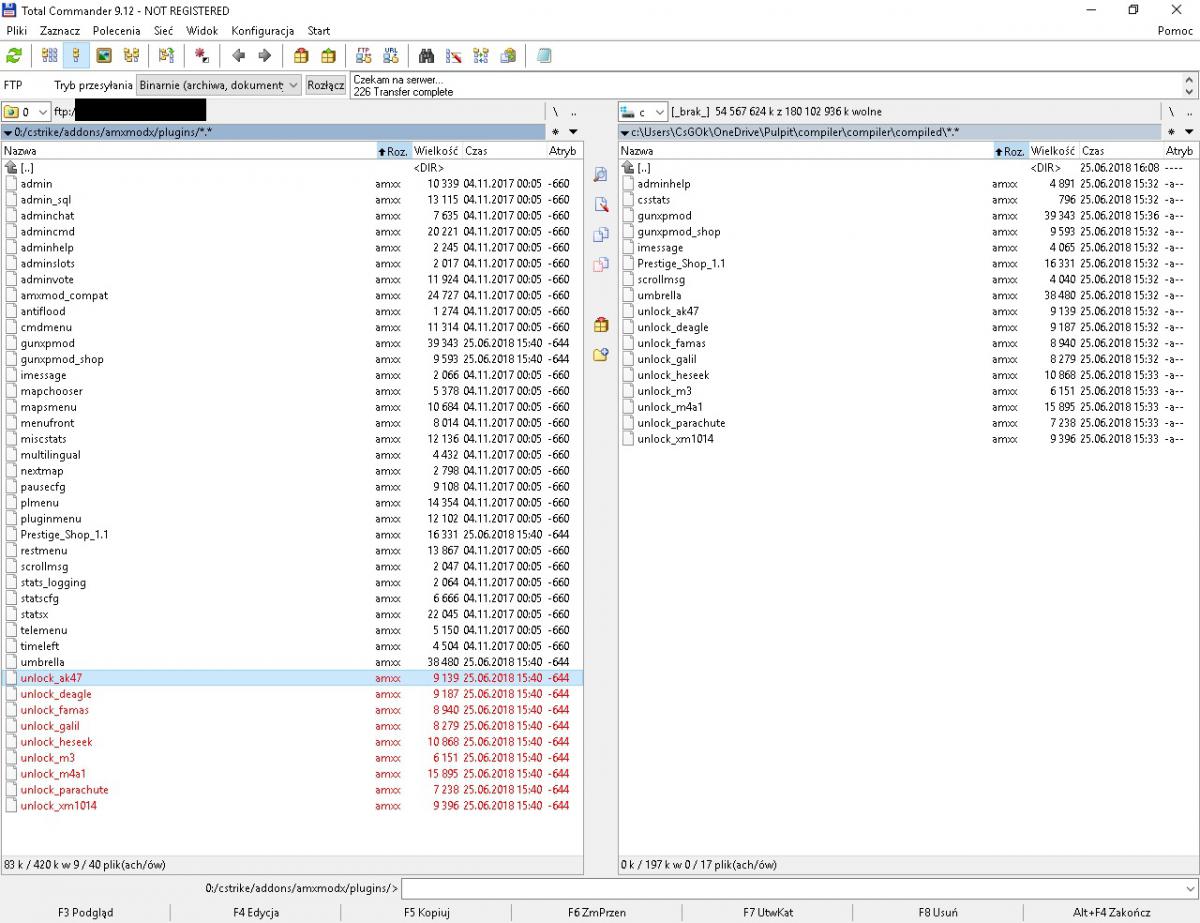Open right panel directory history arrow
The height and width of the screenshot is (923, 1200).
(x=1189, y=132)
